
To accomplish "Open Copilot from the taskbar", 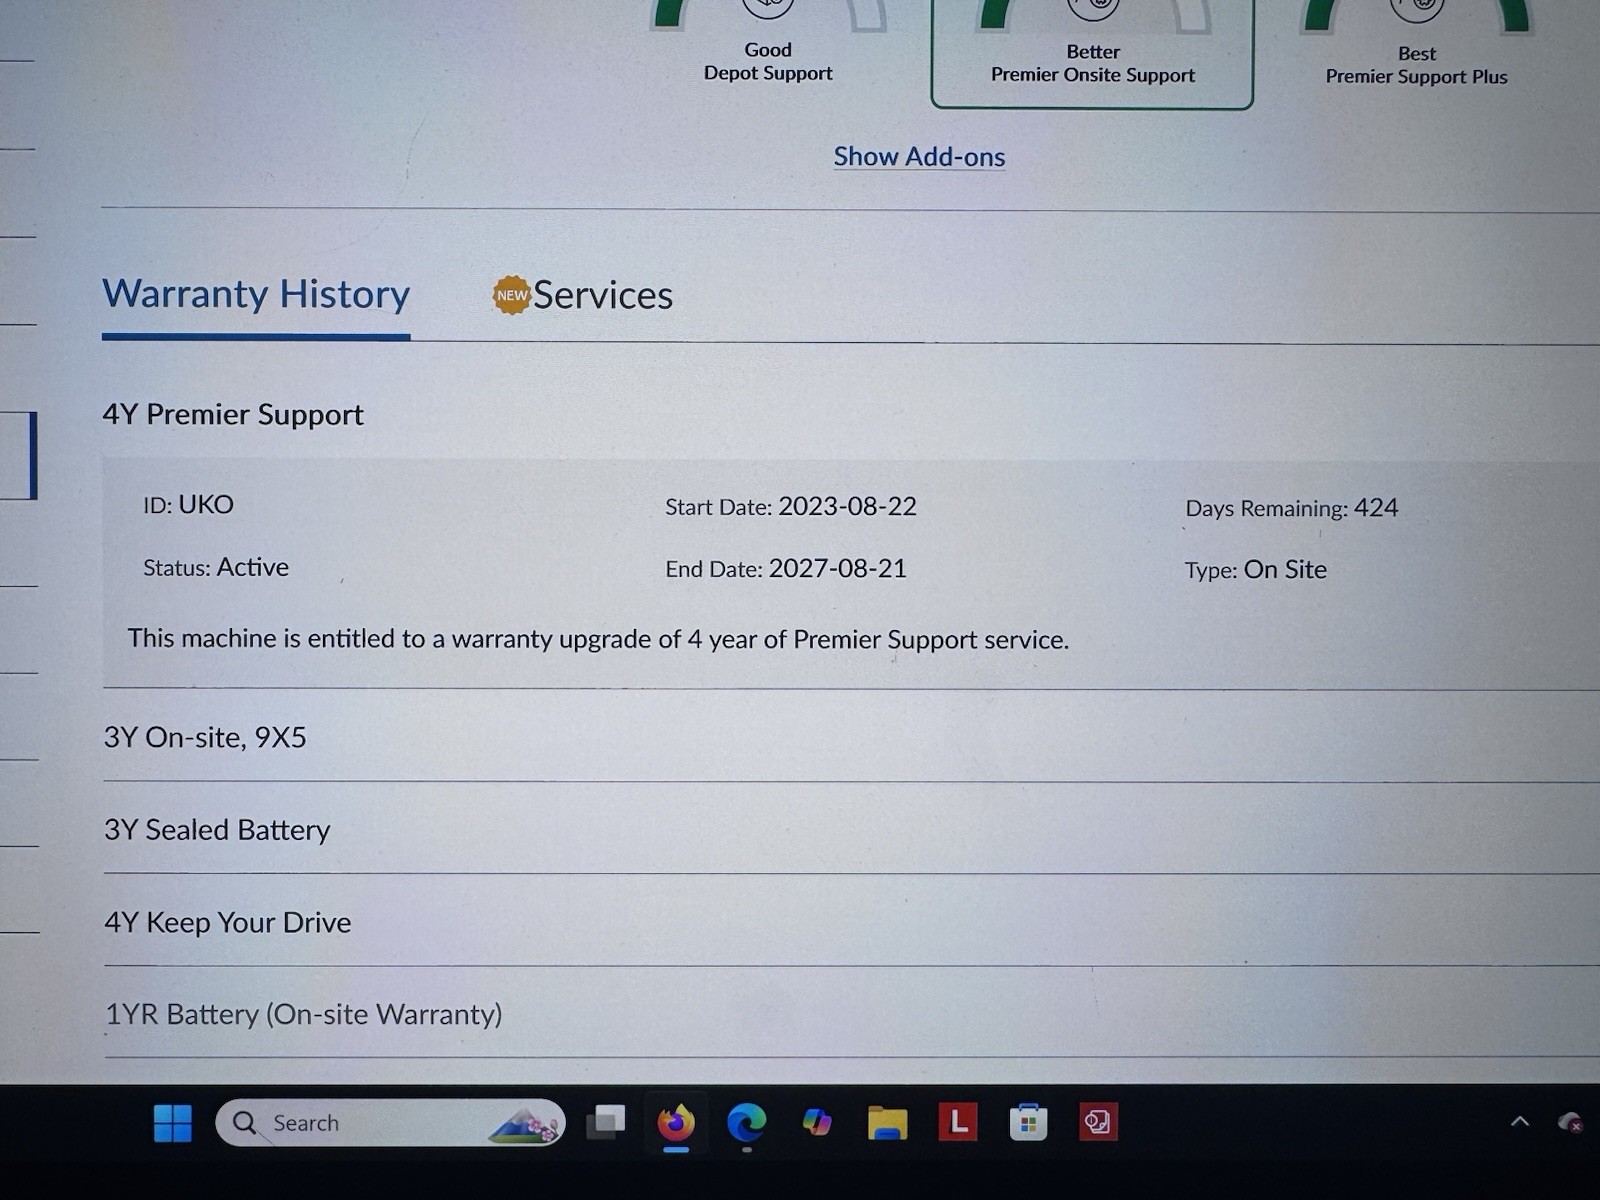I will (817, 1123).
